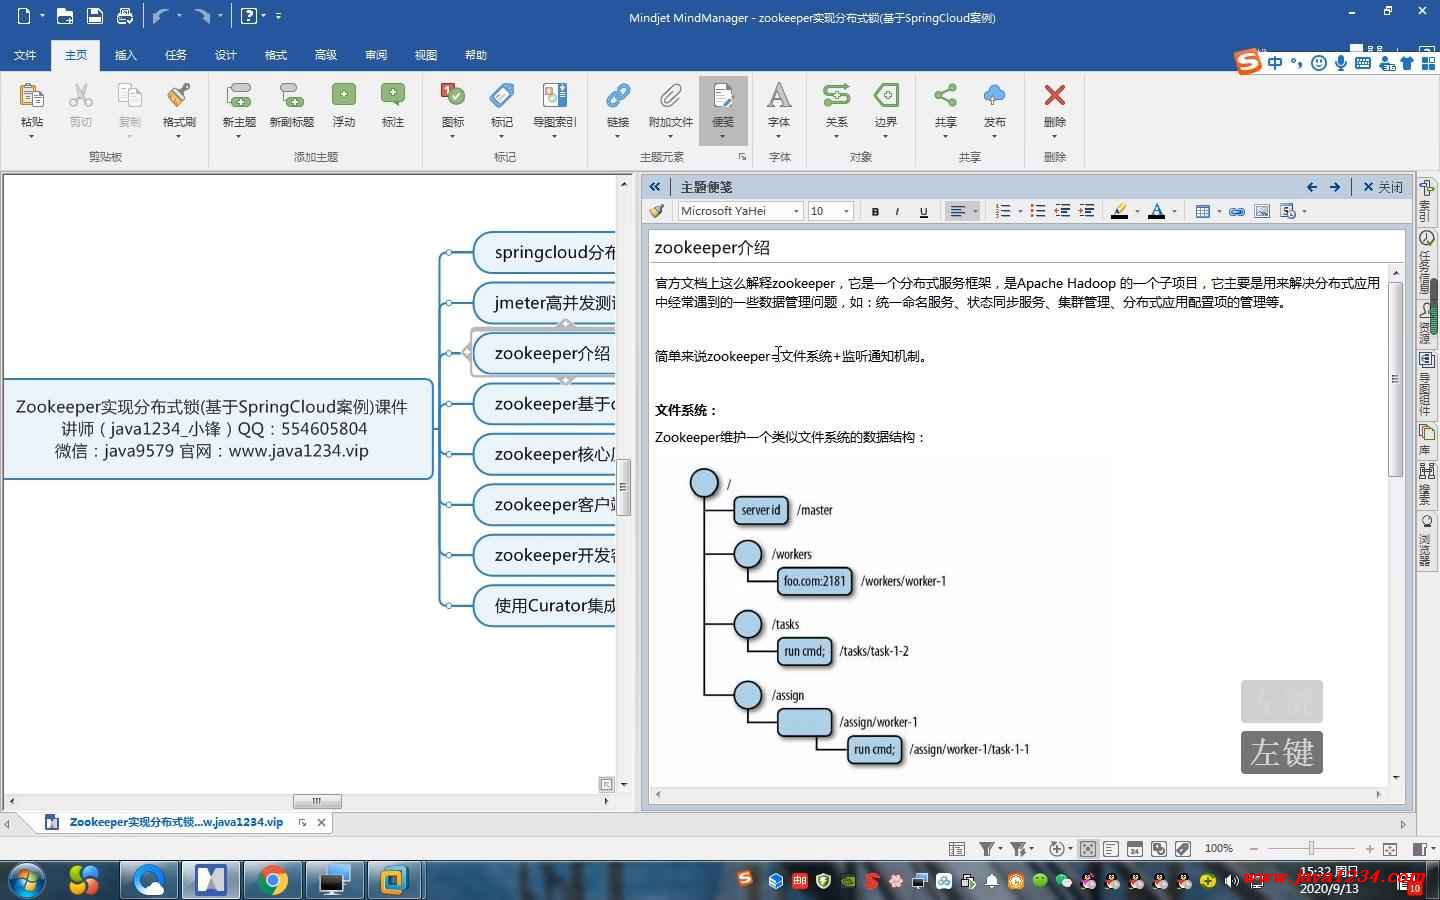Toggle the fit-map focus icon in status bar
Screen dimensions: 1440x900
1087,849
